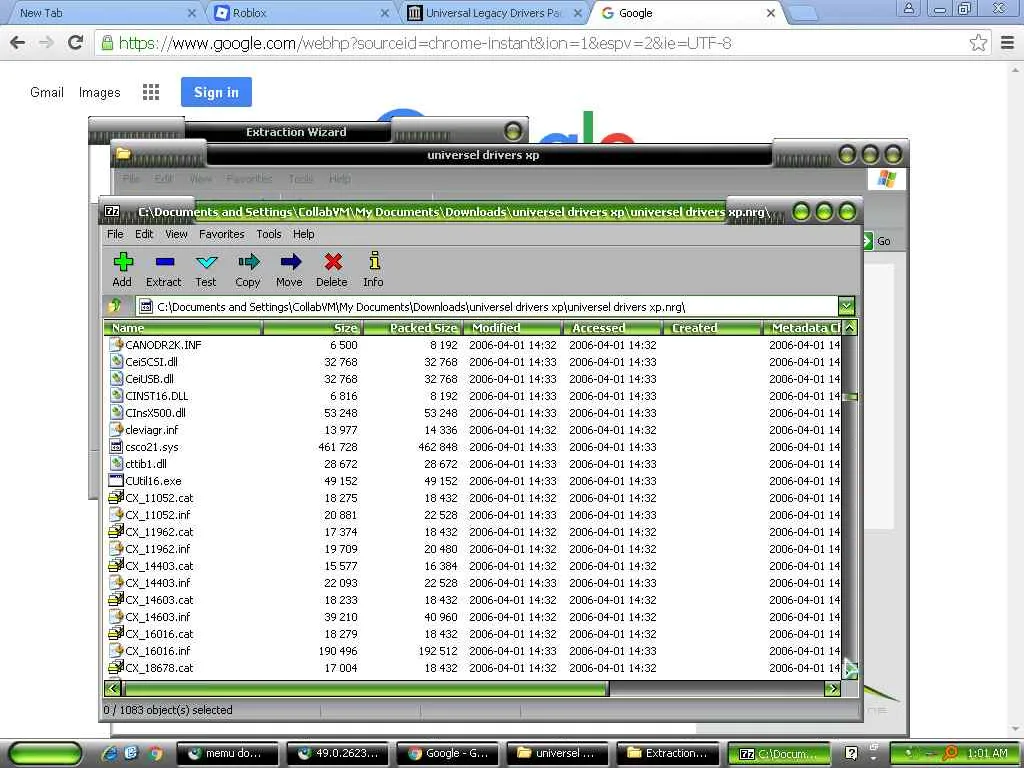
Task: Open the Tools menu in 7-Zip
Action: click(x=269, y=234)
